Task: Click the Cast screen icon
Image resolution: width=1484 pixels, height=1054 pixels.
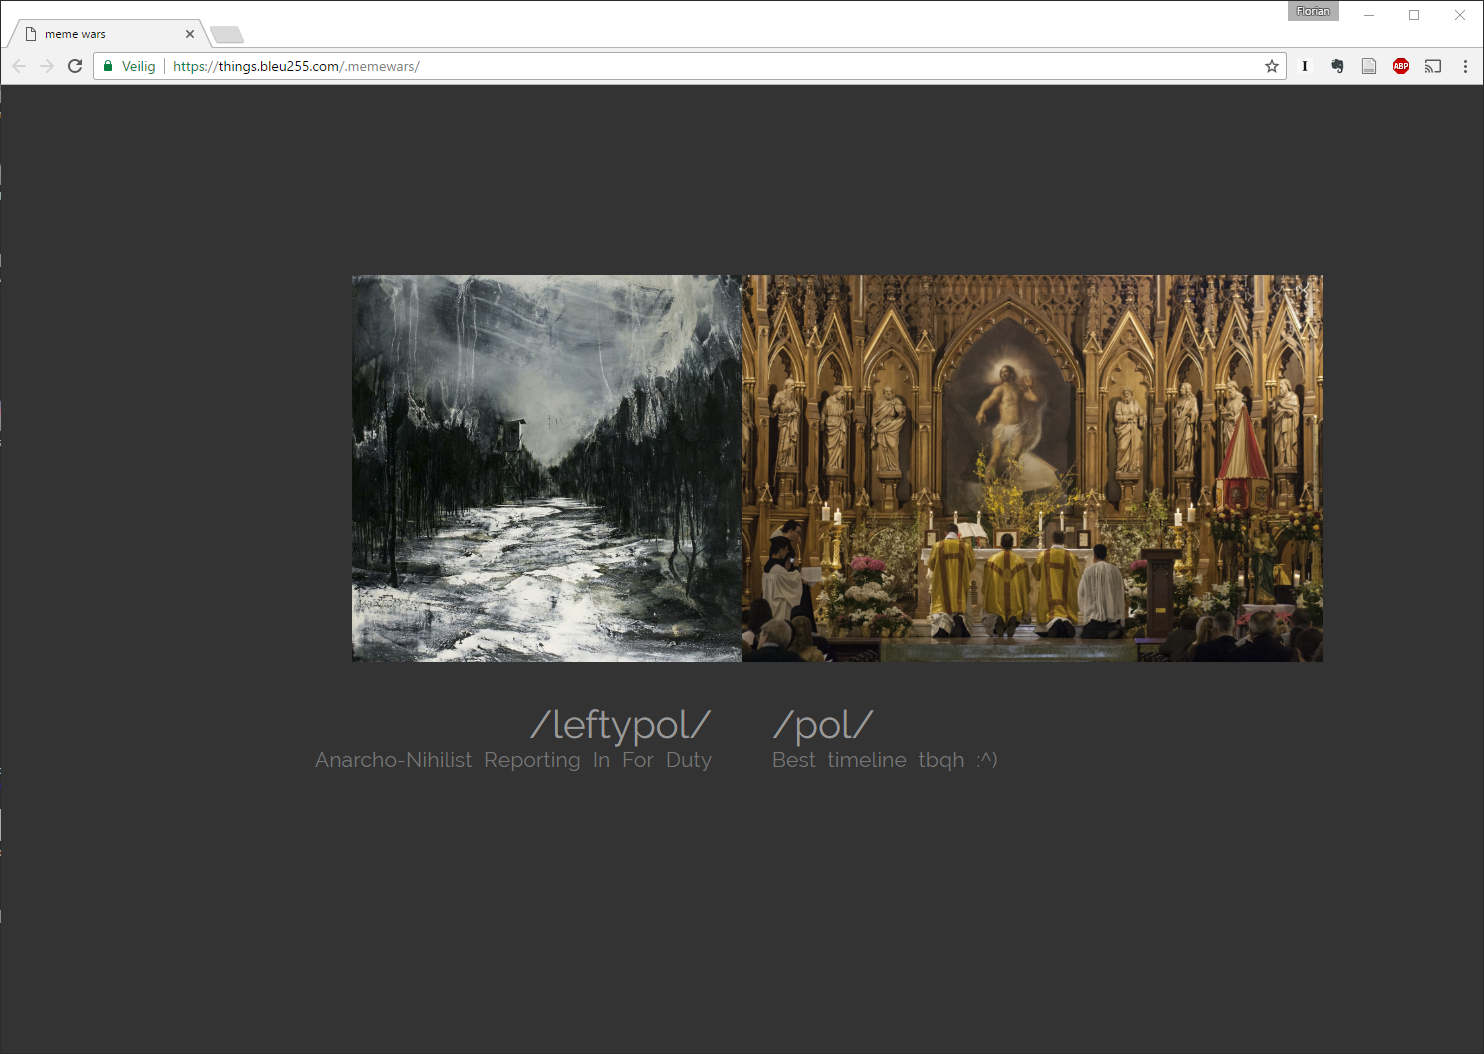Action: [1433, 66]
